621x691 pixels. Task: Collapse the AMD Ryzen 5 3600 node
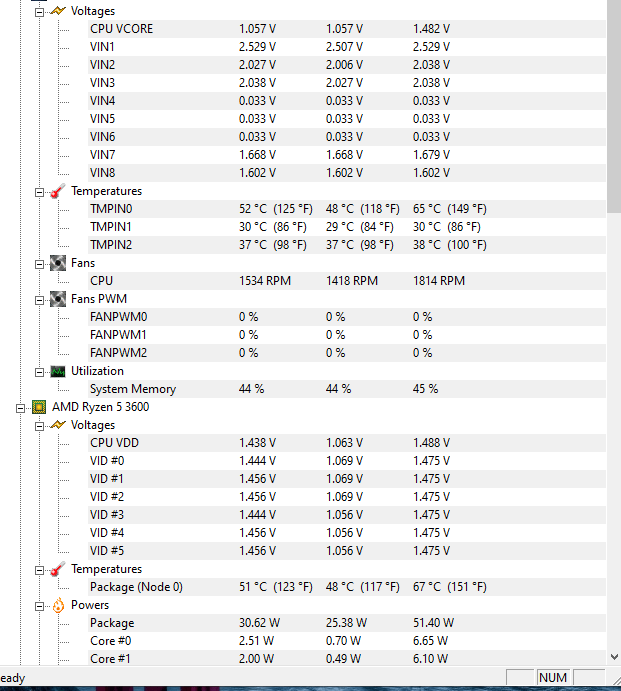pos(21,408)
